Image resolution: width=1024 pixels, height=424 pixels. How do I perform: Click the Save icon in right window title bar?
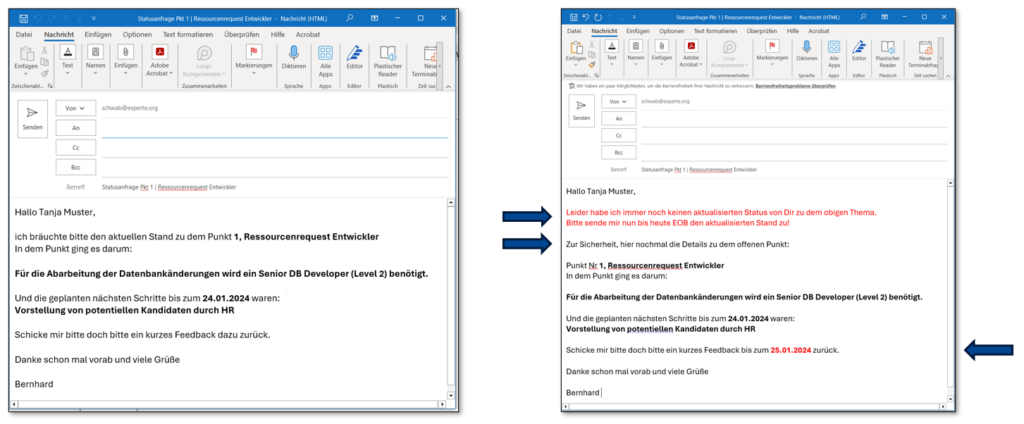click(573, 16)
